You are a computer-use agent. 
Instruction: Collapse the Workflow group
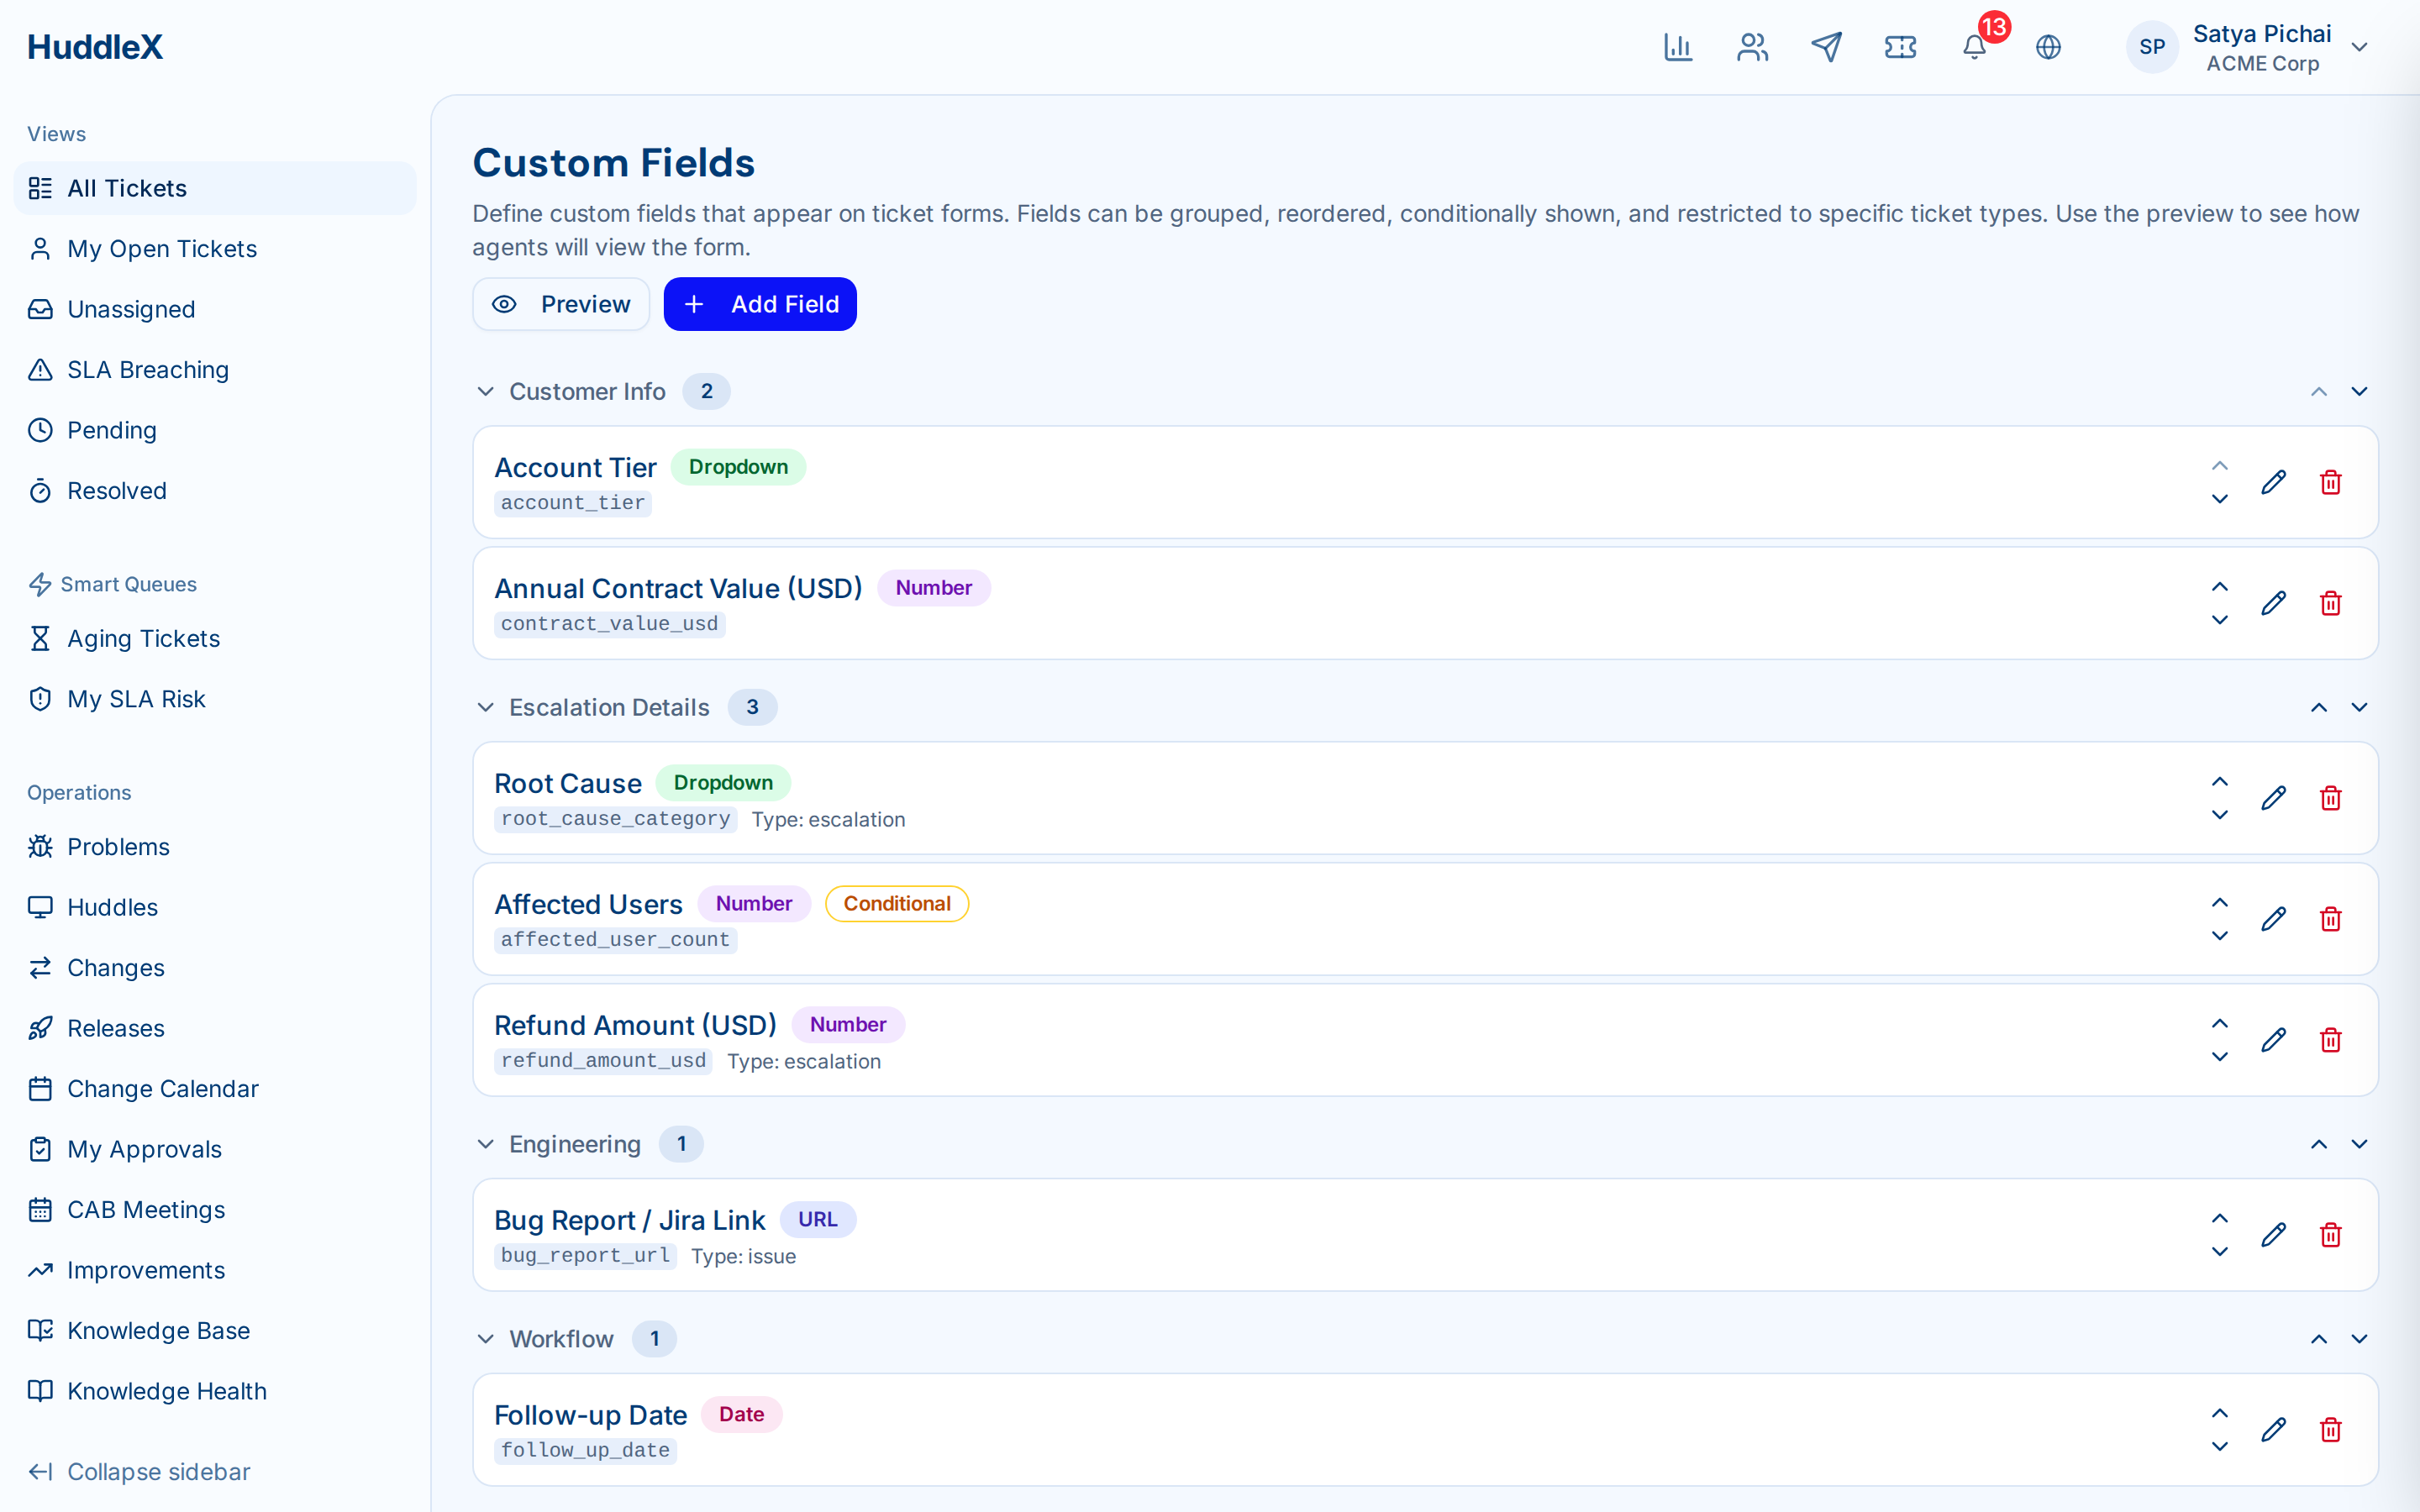coord(485,1339)
